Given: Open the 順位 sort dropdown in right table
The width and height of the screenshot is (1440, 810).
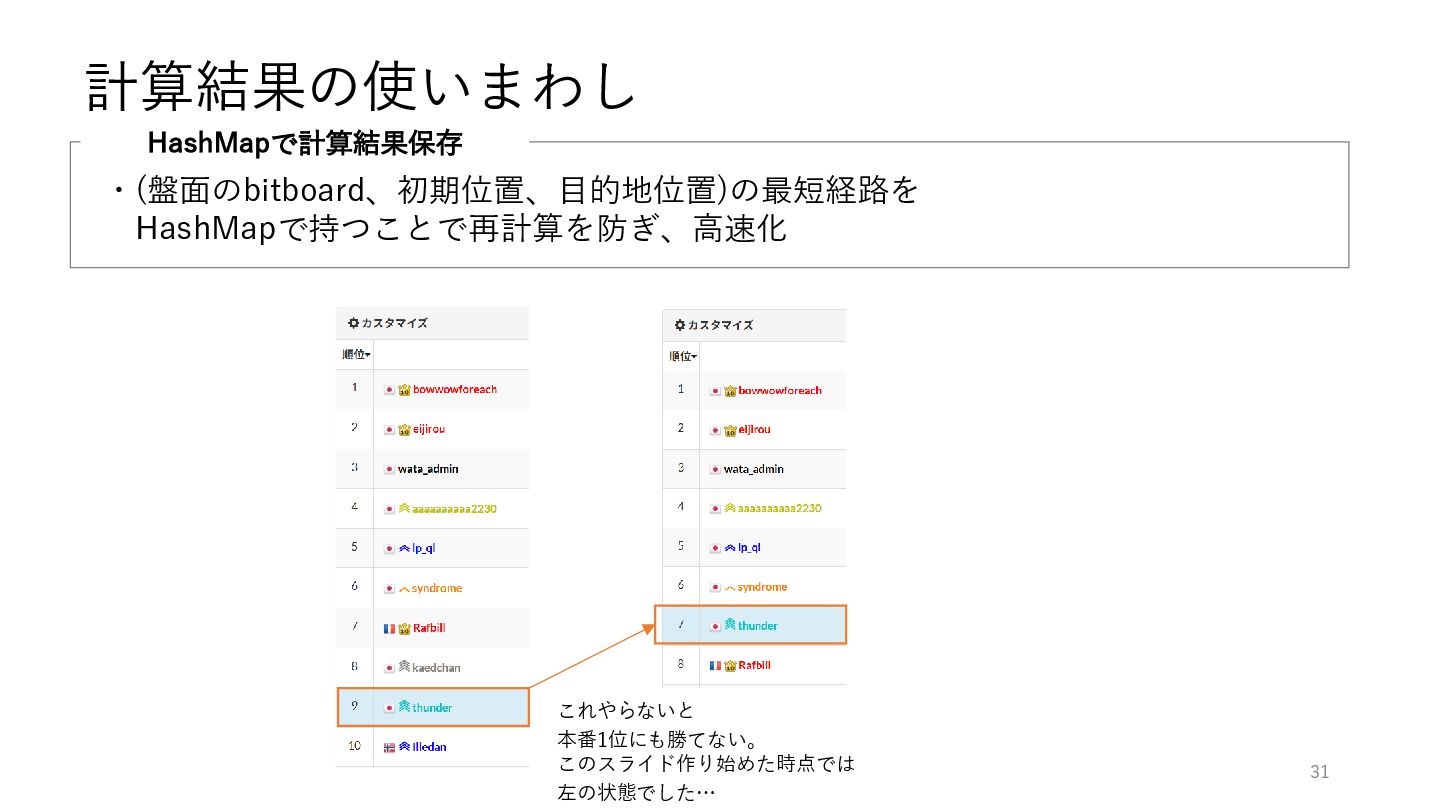Looking at the screenshot, I should (x=683, y=357).
